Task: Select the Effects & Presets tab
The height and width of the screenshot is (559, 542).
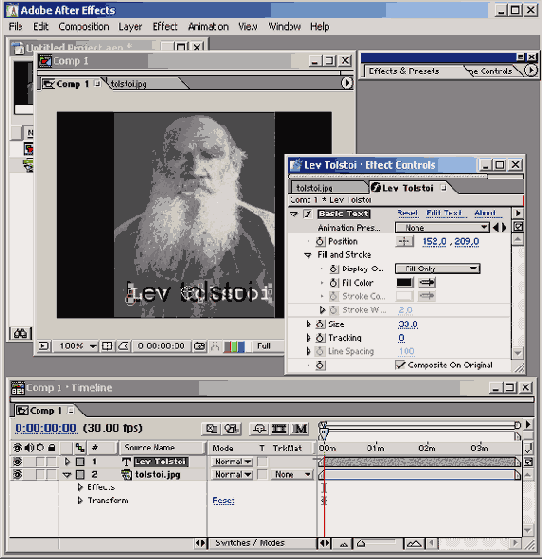Action: click(x=404, y=71)
